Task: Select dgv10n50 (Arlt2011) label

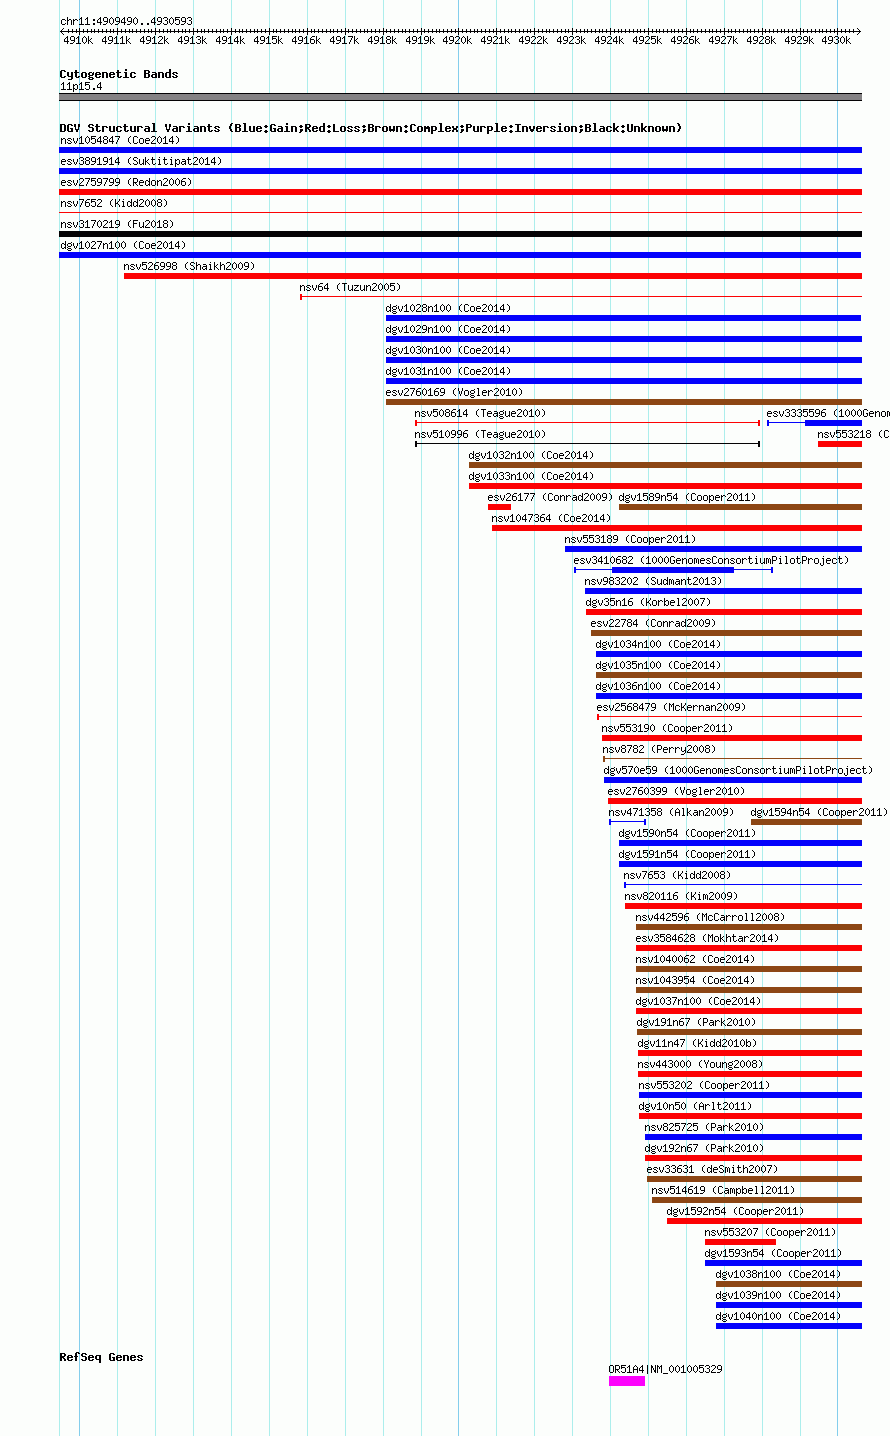Action: (x=695, y=1106)
